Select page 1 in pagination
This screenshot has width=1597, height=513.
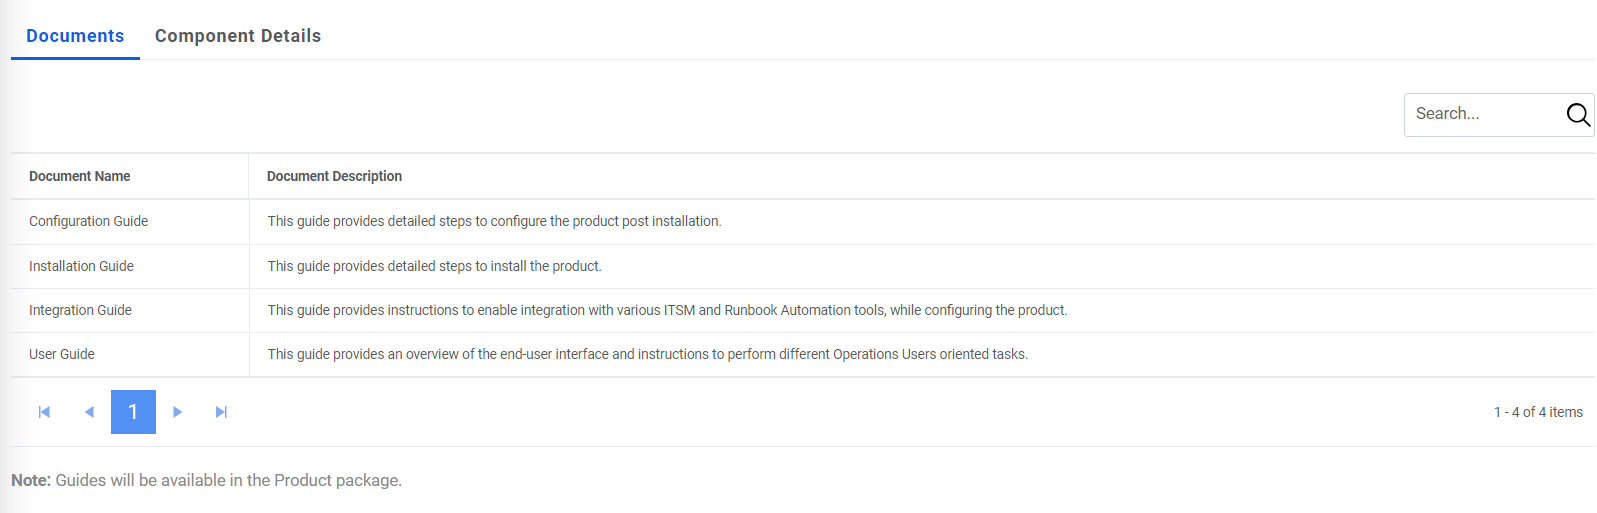(133, 412)
